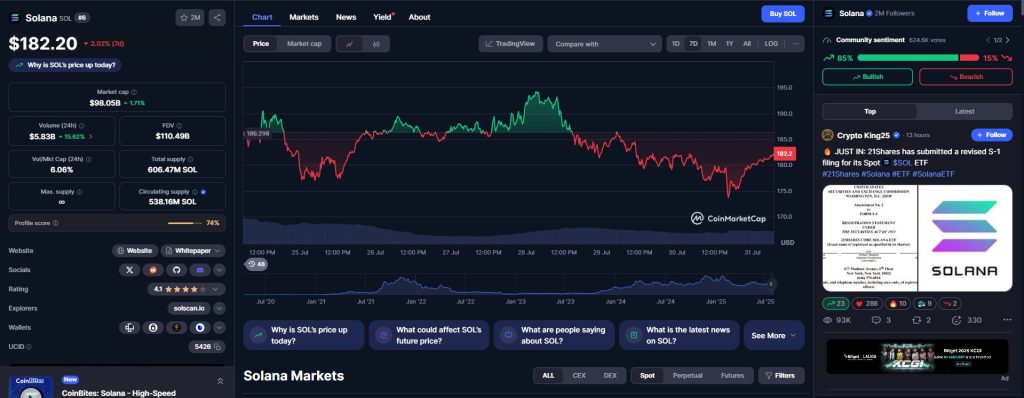Screen dimensions: 1024x398
Task: Vote Bullish on community sentiment
Action: click(x=867, y=77)
